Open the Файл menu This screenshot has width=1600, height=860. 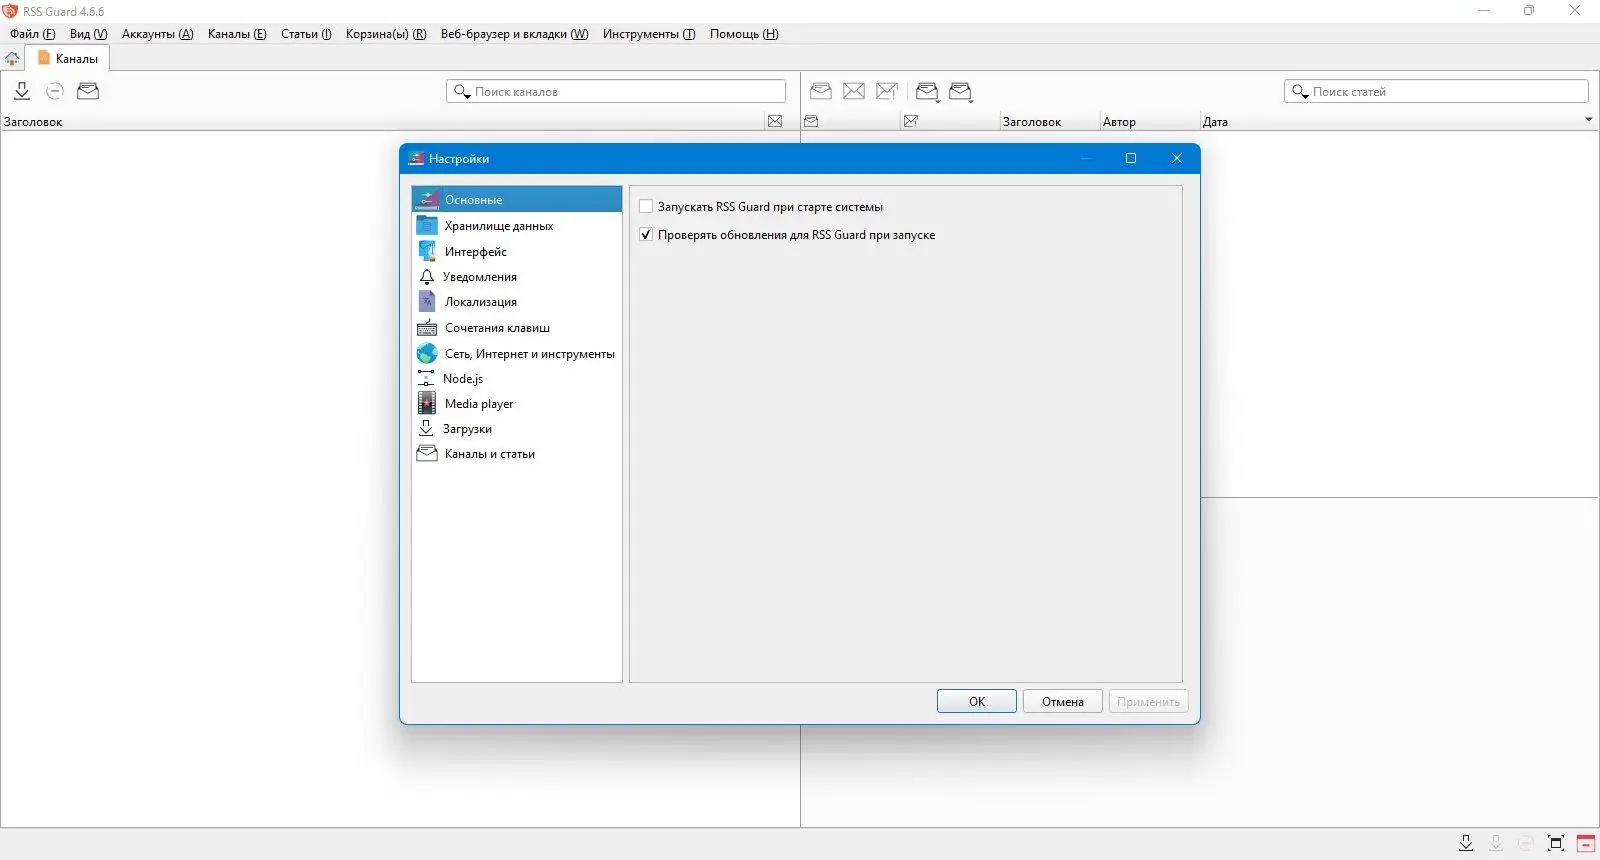pyautogui.click(x=33, y=34)
